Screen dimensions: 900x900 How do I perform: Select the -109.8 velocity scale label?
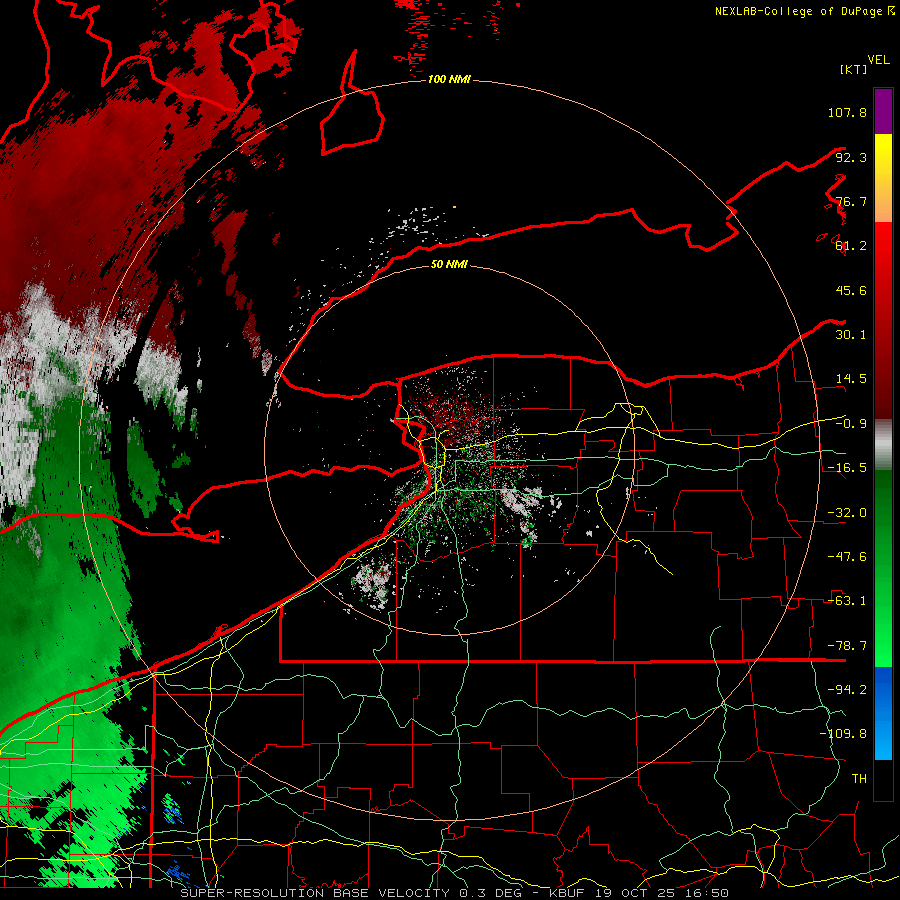click(843, 734)
